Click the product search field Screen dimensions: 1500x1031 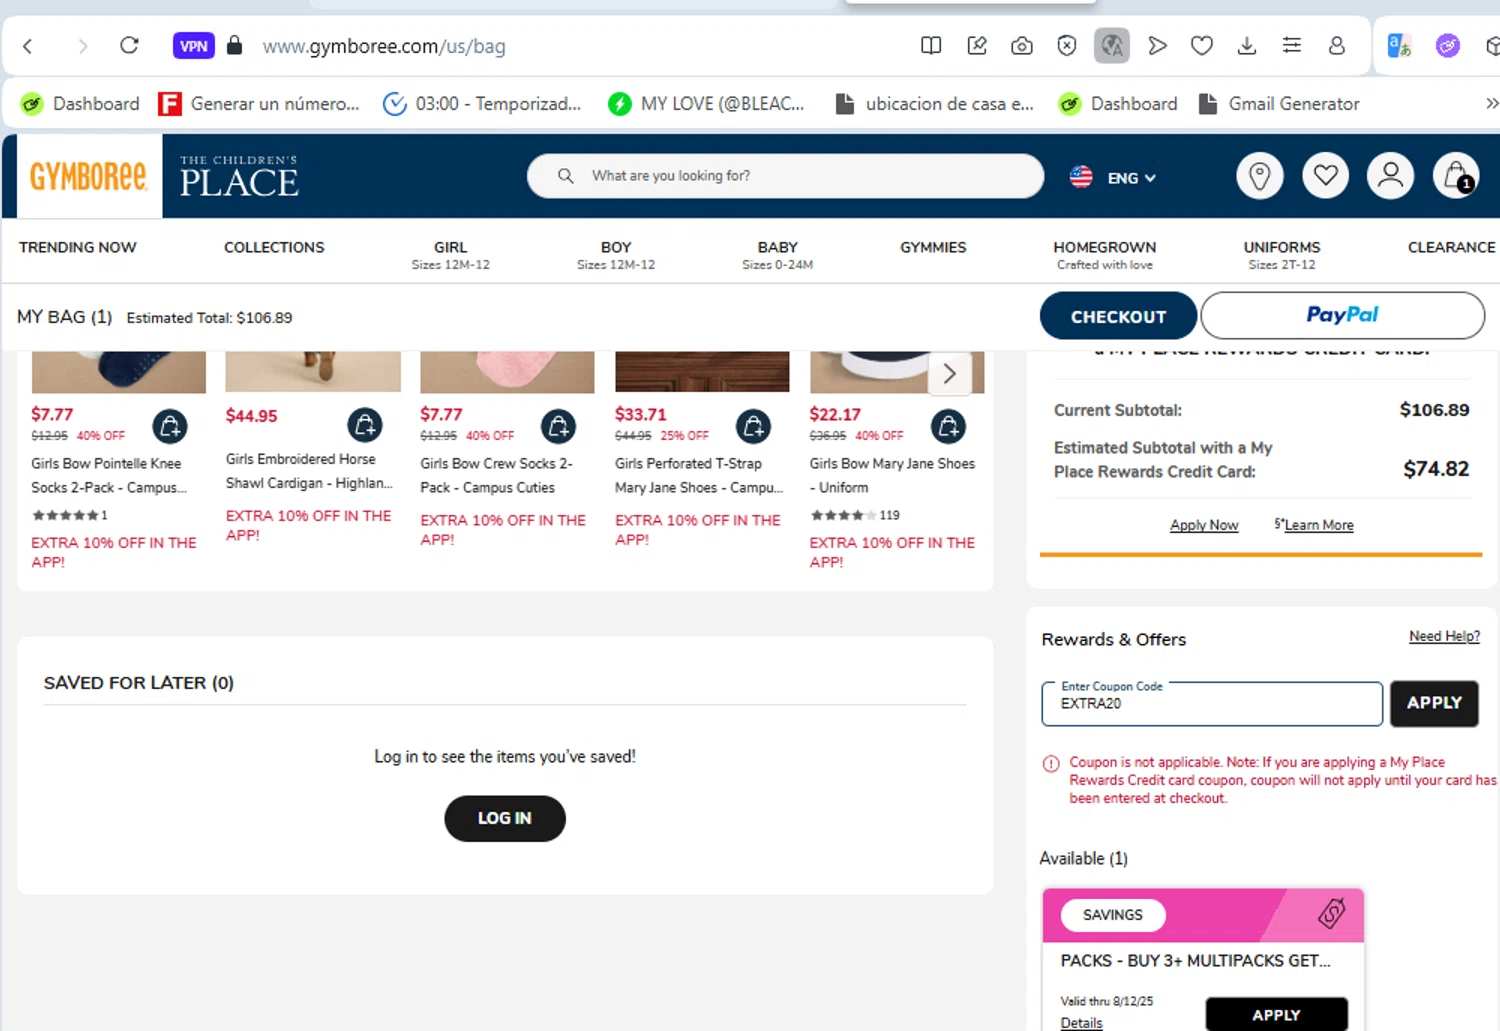[x=785, y=176]
